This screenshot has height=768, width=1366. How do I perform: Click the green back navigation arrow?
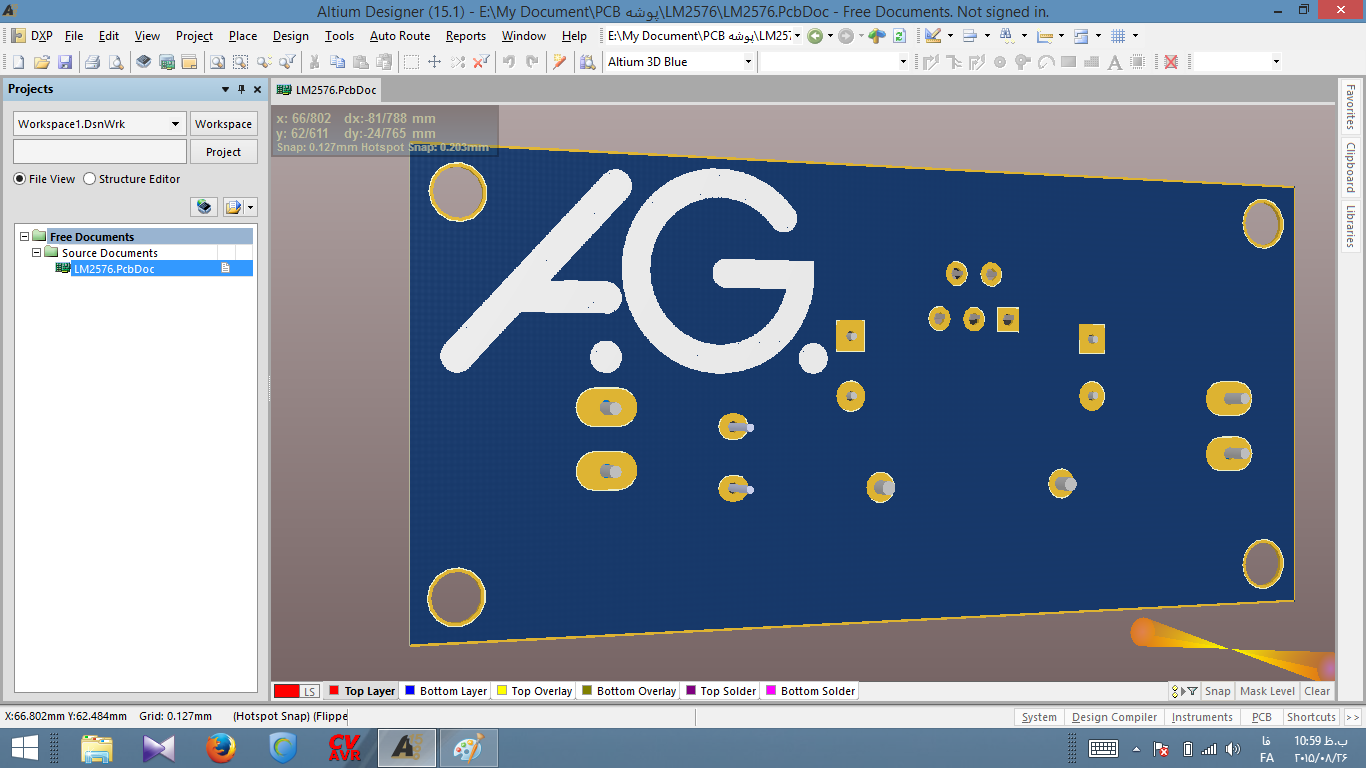point(815,36)
